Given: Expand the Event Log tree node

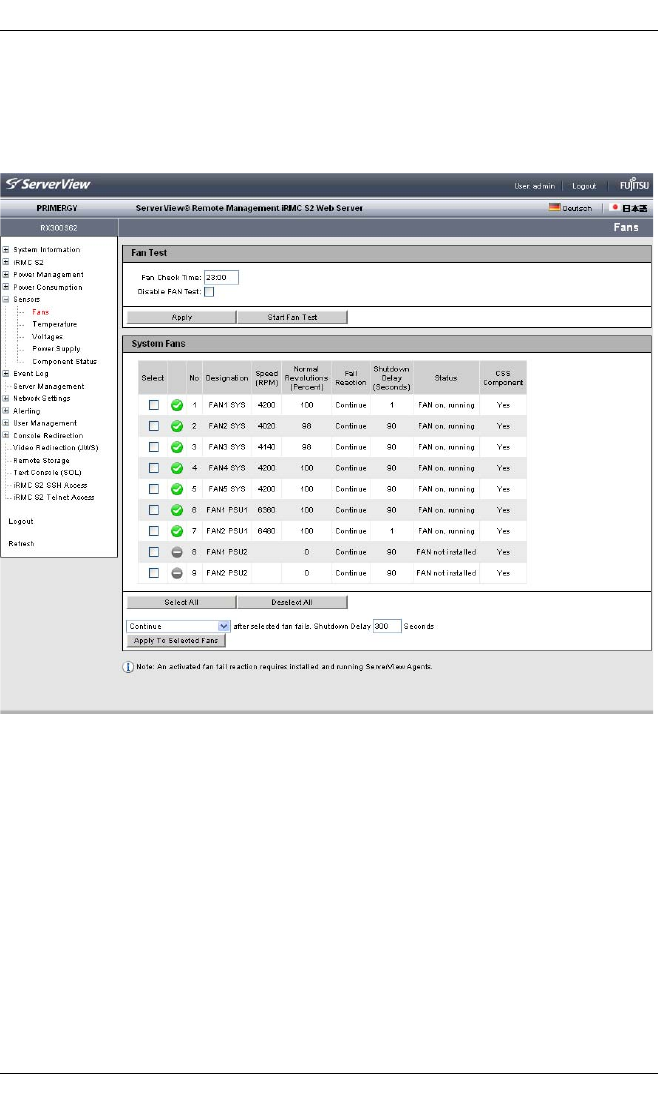Looking at the screenshot, I should [6, 374].
